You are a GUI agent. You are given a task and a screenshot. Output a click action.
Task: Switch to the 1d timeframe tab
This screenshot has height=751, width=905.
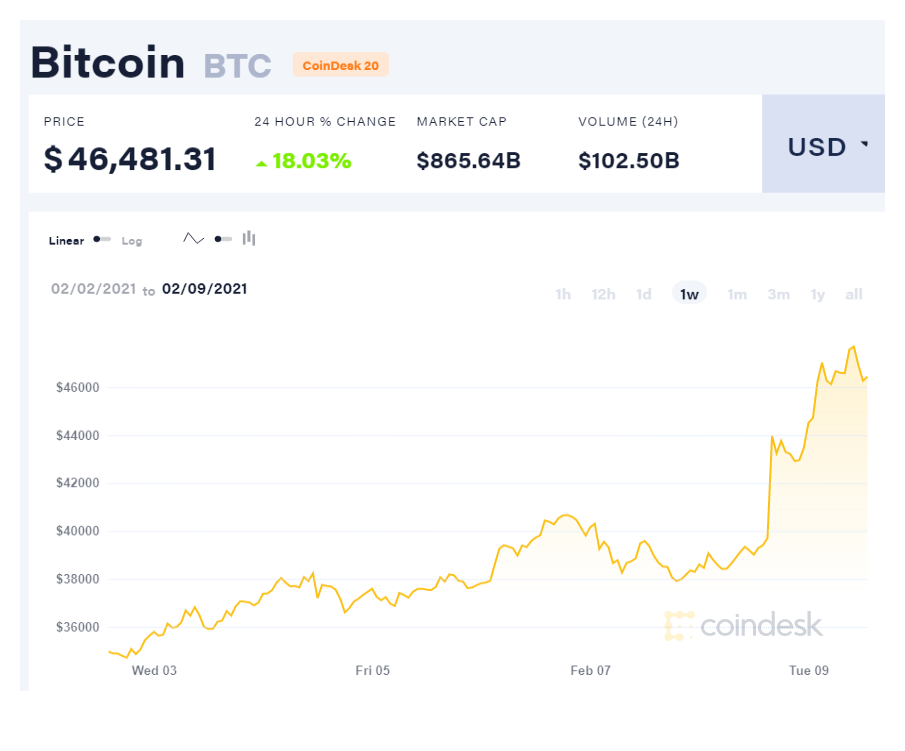(x=643, y=294)
